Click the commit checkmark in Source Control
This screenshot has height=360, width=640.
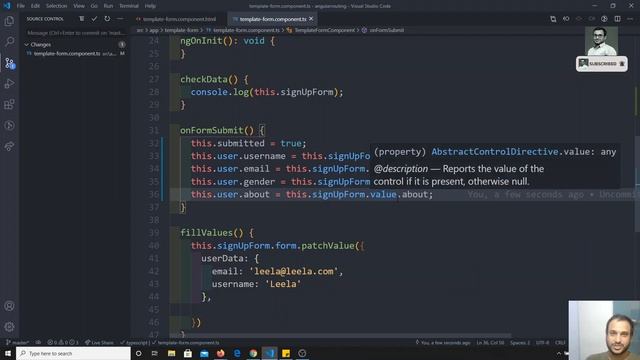point(94,19)
